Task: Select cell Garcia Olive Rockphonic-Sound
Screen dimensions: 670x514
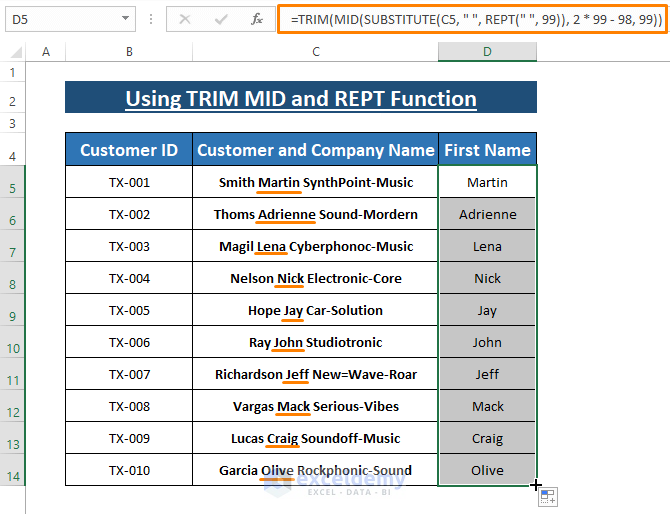Action: point(315,470)
